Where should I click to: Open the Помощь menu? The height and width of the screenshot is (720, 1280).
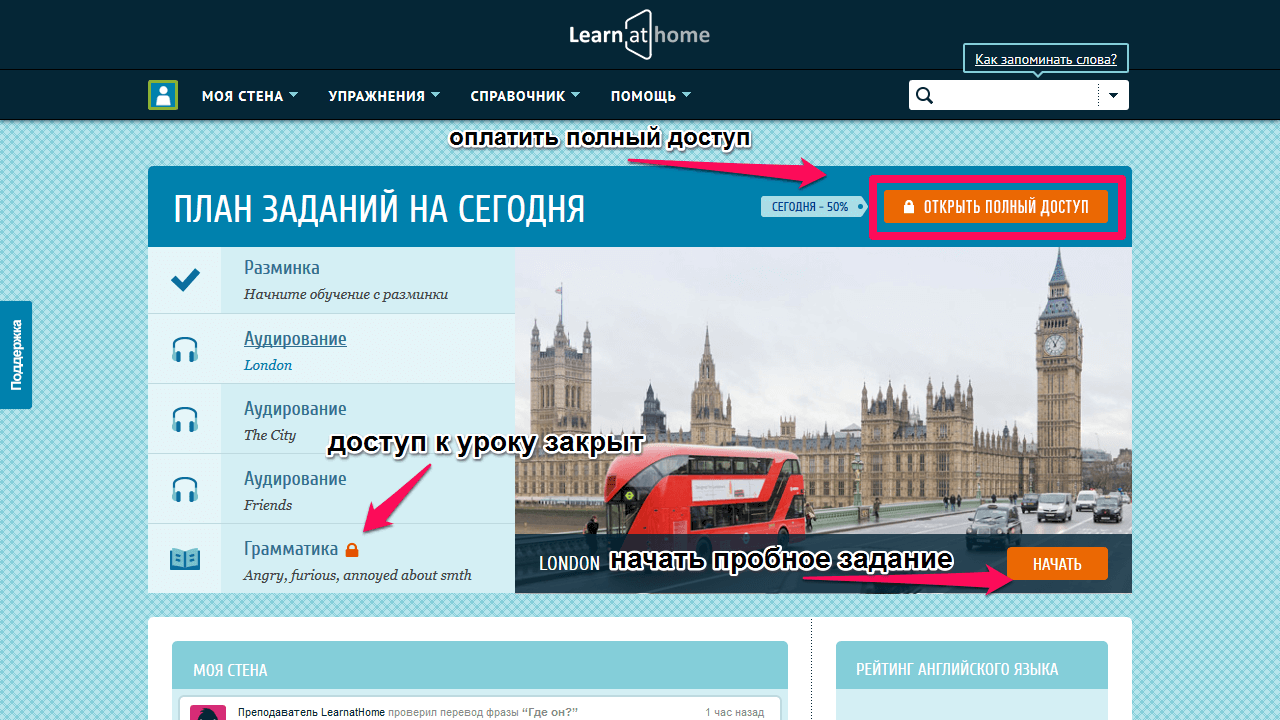click(x=651, y=96)
